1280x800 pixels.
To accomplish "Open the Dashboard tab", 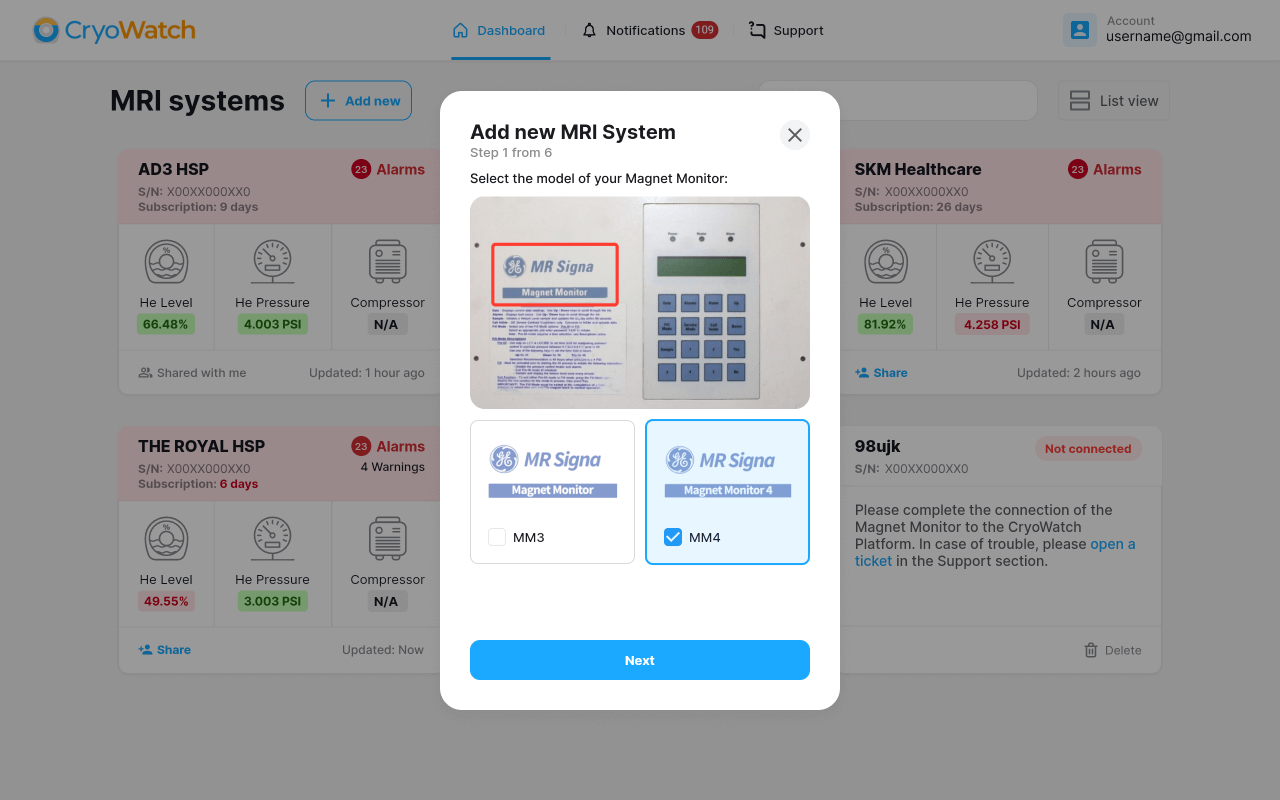I will (x=500, y=30).
